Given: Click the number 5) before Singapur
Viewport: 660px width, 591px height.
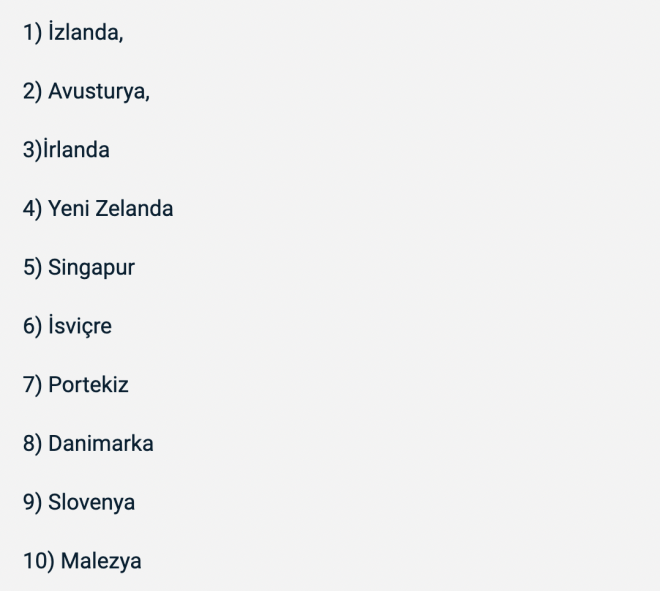Looking at the screenshot, I should pyautogui.click(x=33, y=268).
